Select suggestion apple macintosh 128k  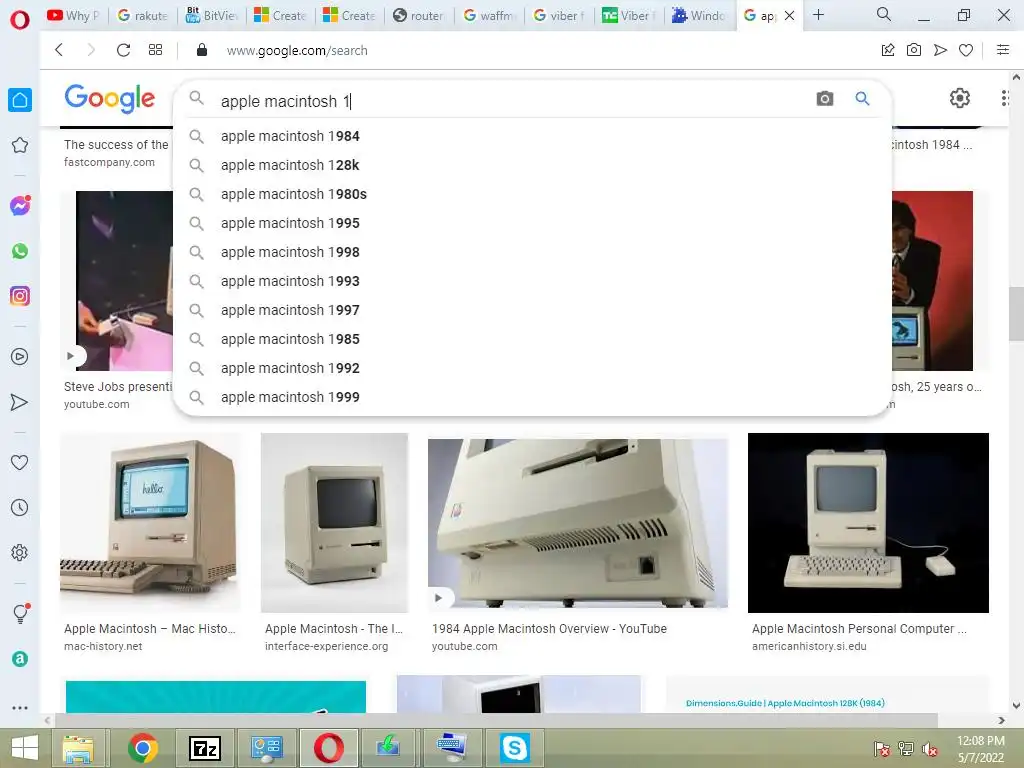(x=532, y=165)
